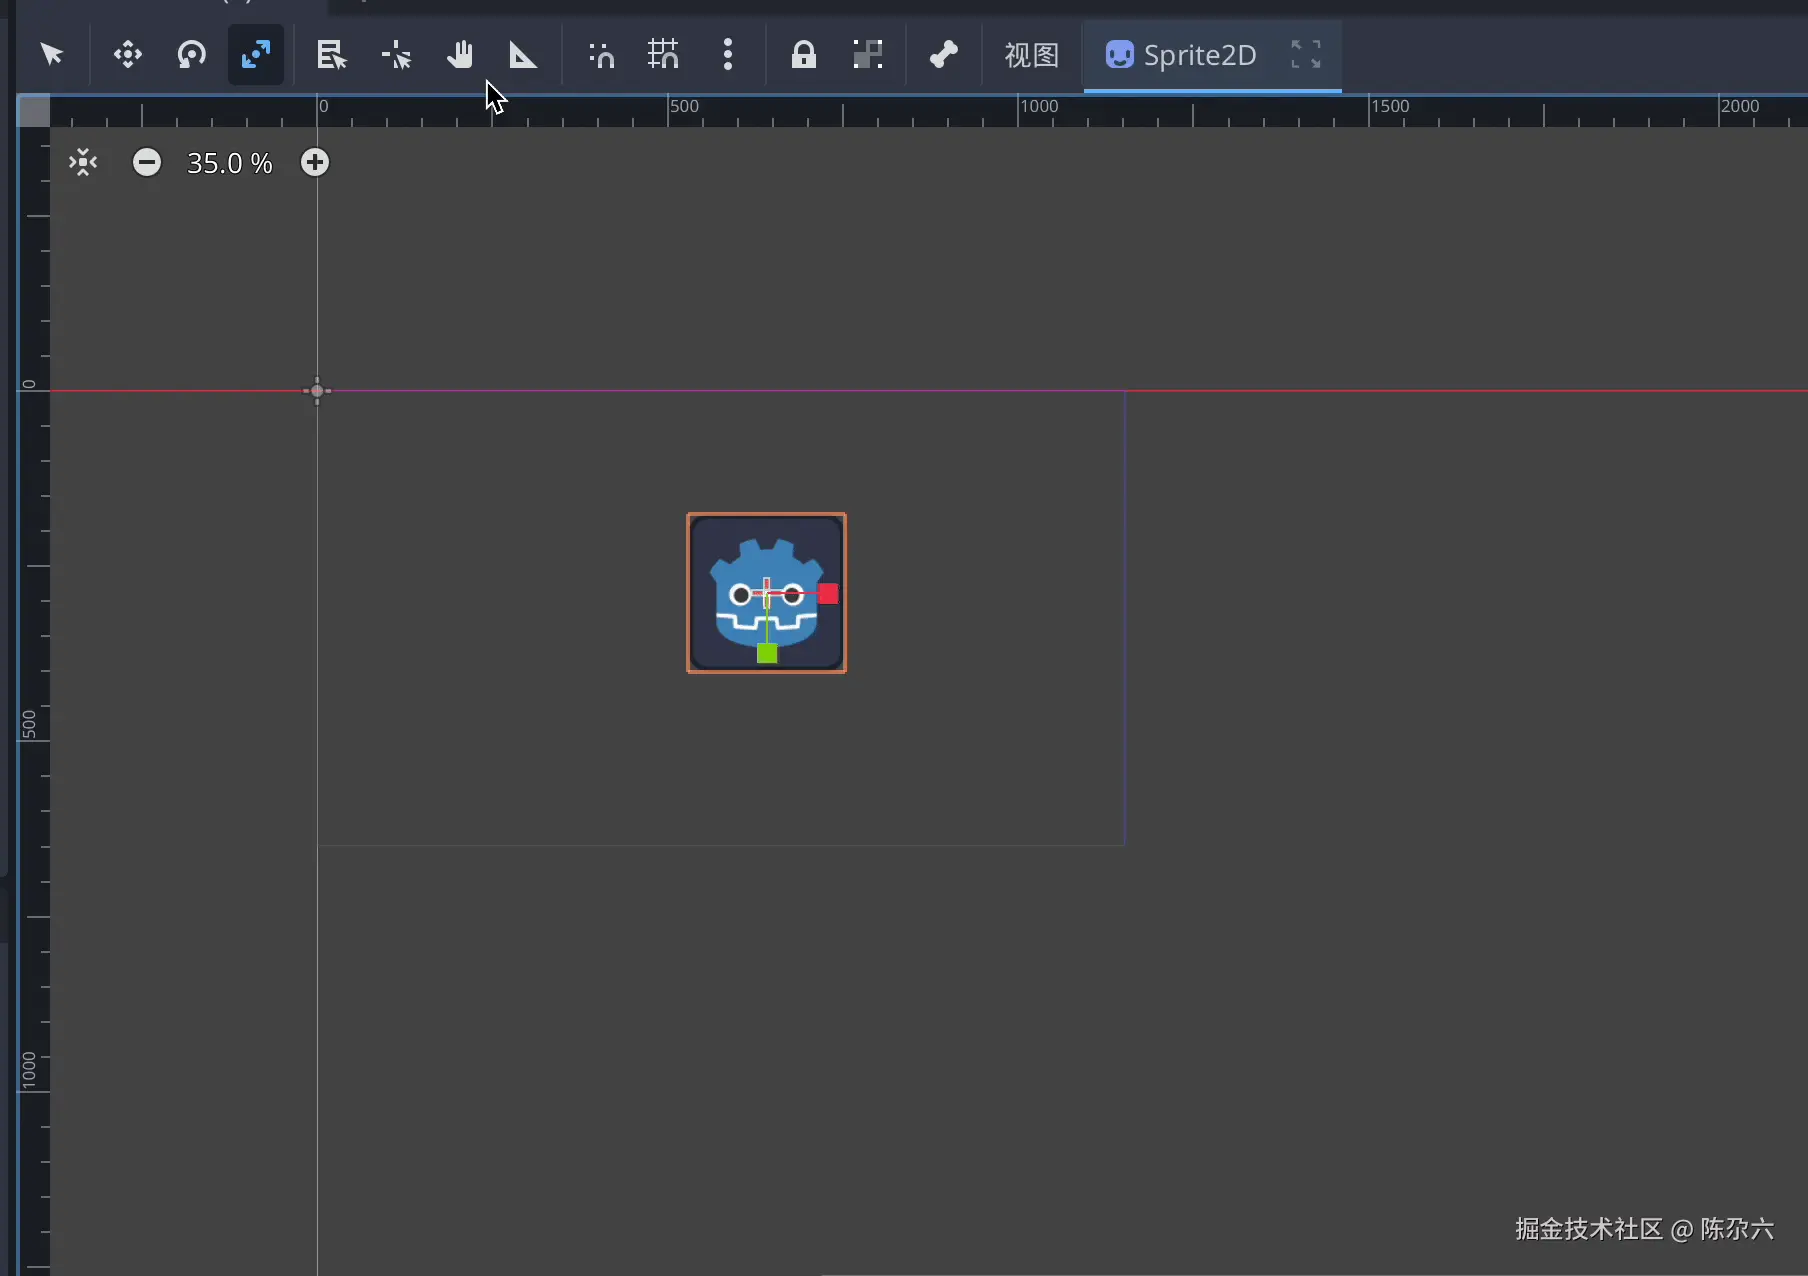Enable the Pan Mode hand tool
The width and height of the screenshot is (1808, 1276).
click(x=460, y=54)
